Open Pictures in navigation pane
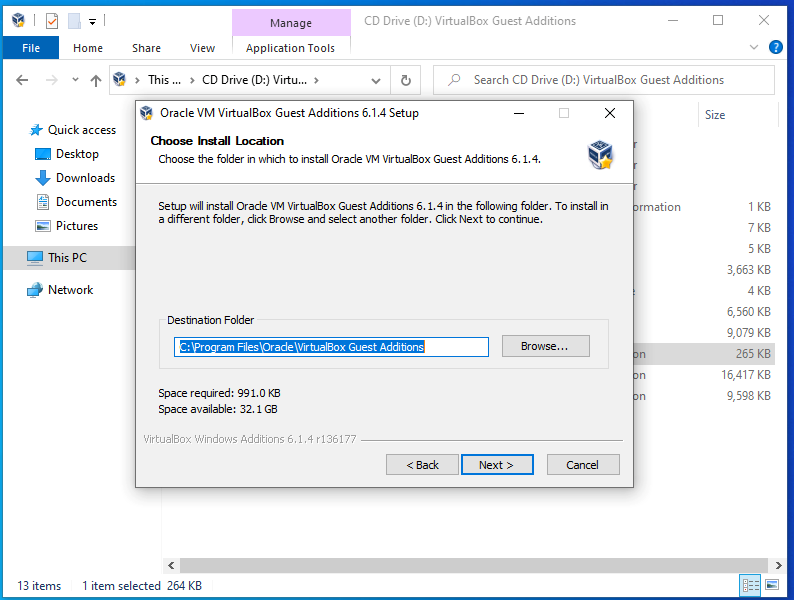 pyautogui.click(x=76, y=226)
